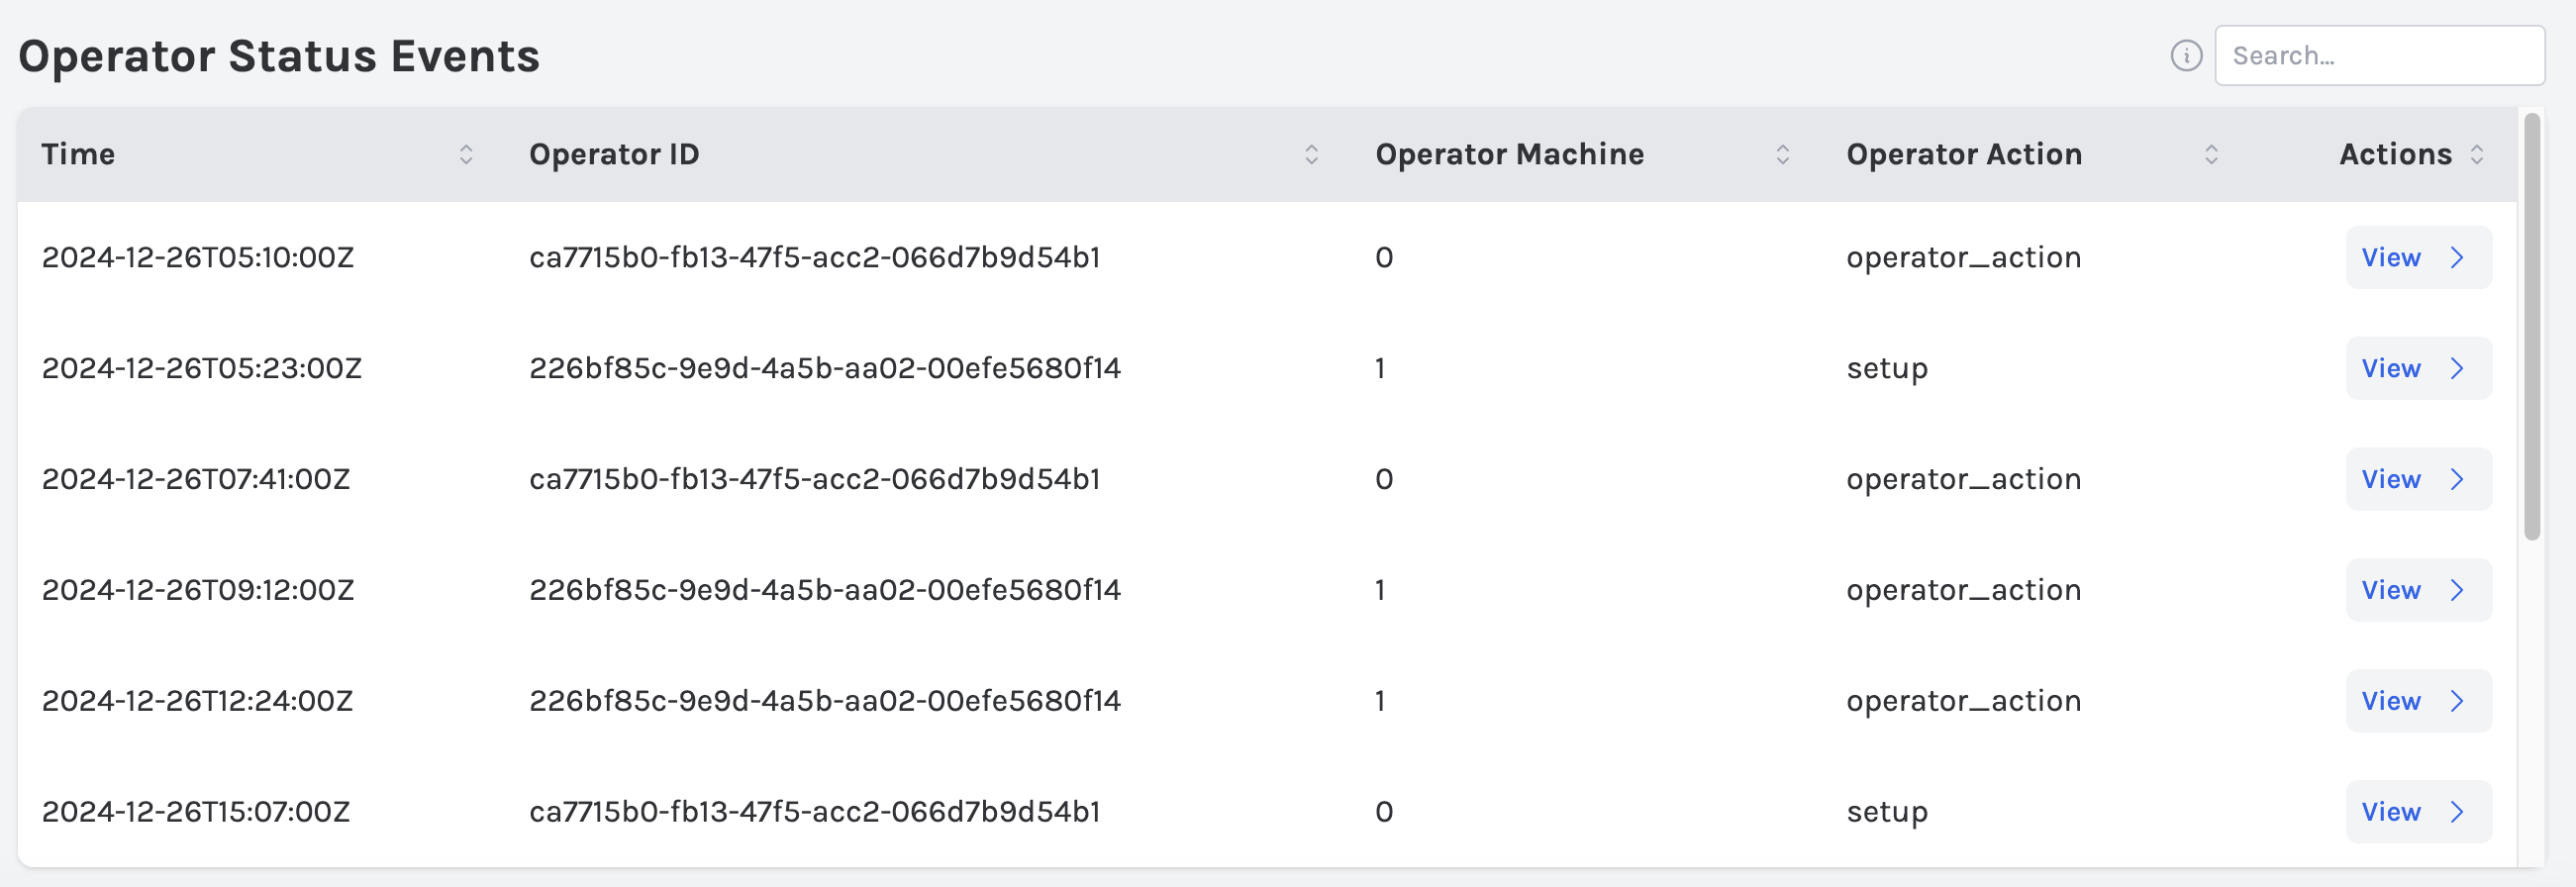Click the Operator ID header label
This screenshot has width=2576, height=887.
click(x=614, y=154)
